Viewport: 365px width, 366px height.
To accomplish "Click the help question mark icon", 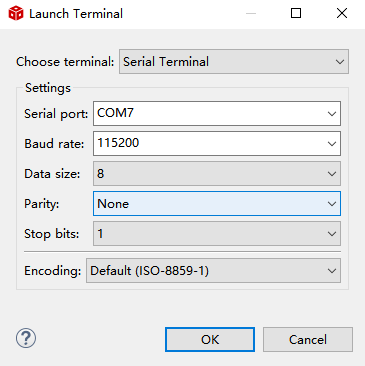I will coord(26,338).
